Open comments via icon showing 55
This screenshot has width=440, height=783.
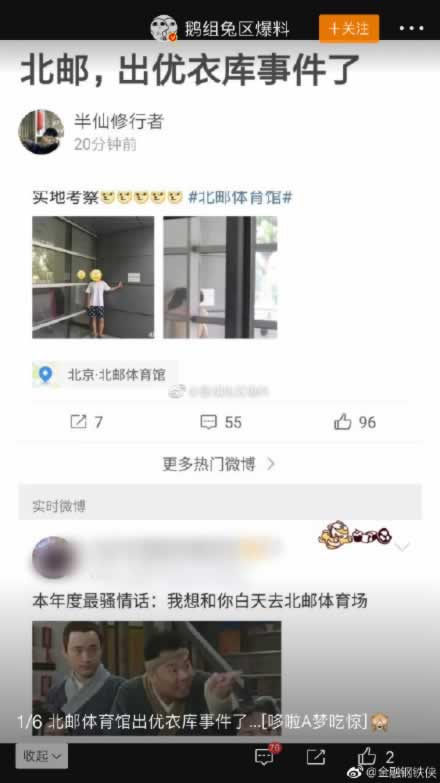[208, 422]
